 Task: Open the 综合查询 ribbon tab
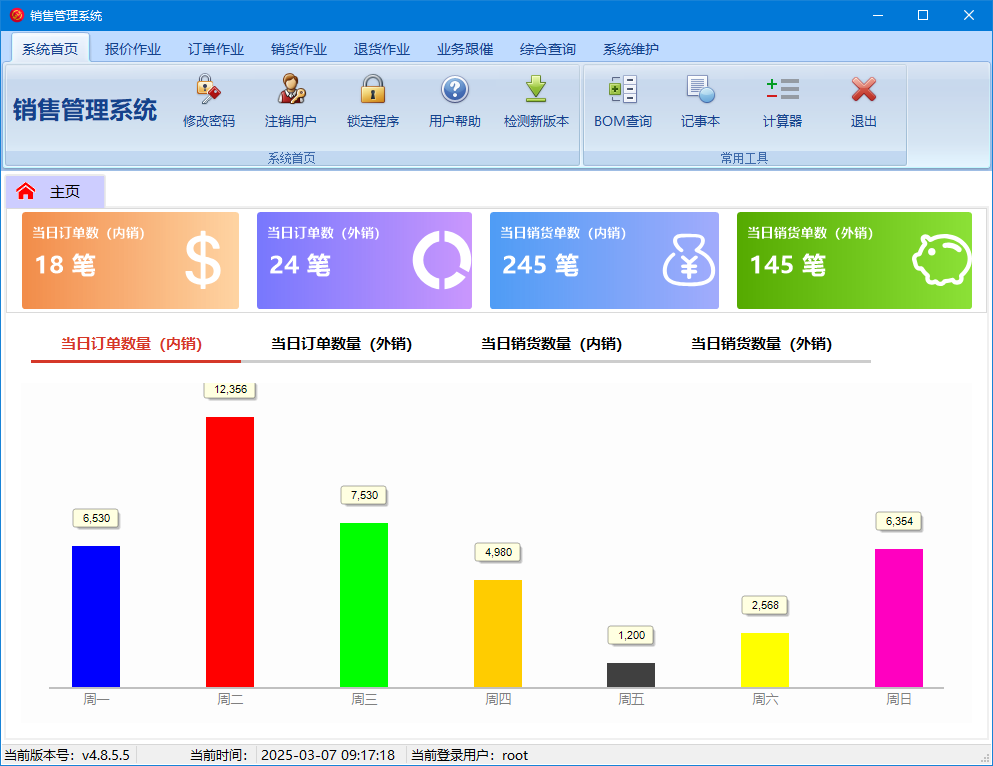pyautogui.click(x=548, y=49)
